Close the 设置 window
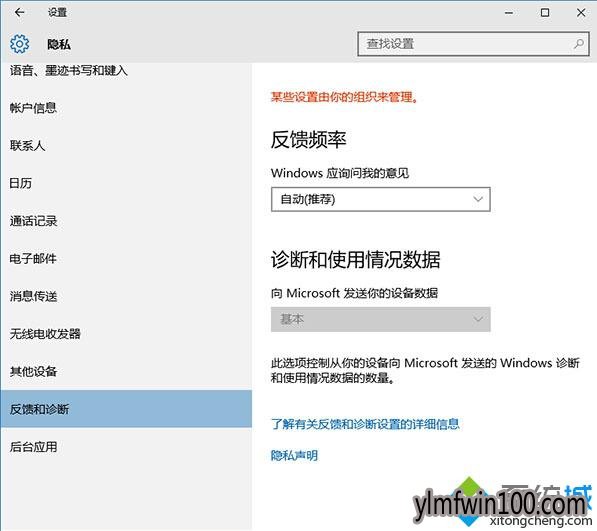This screenshot has width=597, height=531. 581,13
